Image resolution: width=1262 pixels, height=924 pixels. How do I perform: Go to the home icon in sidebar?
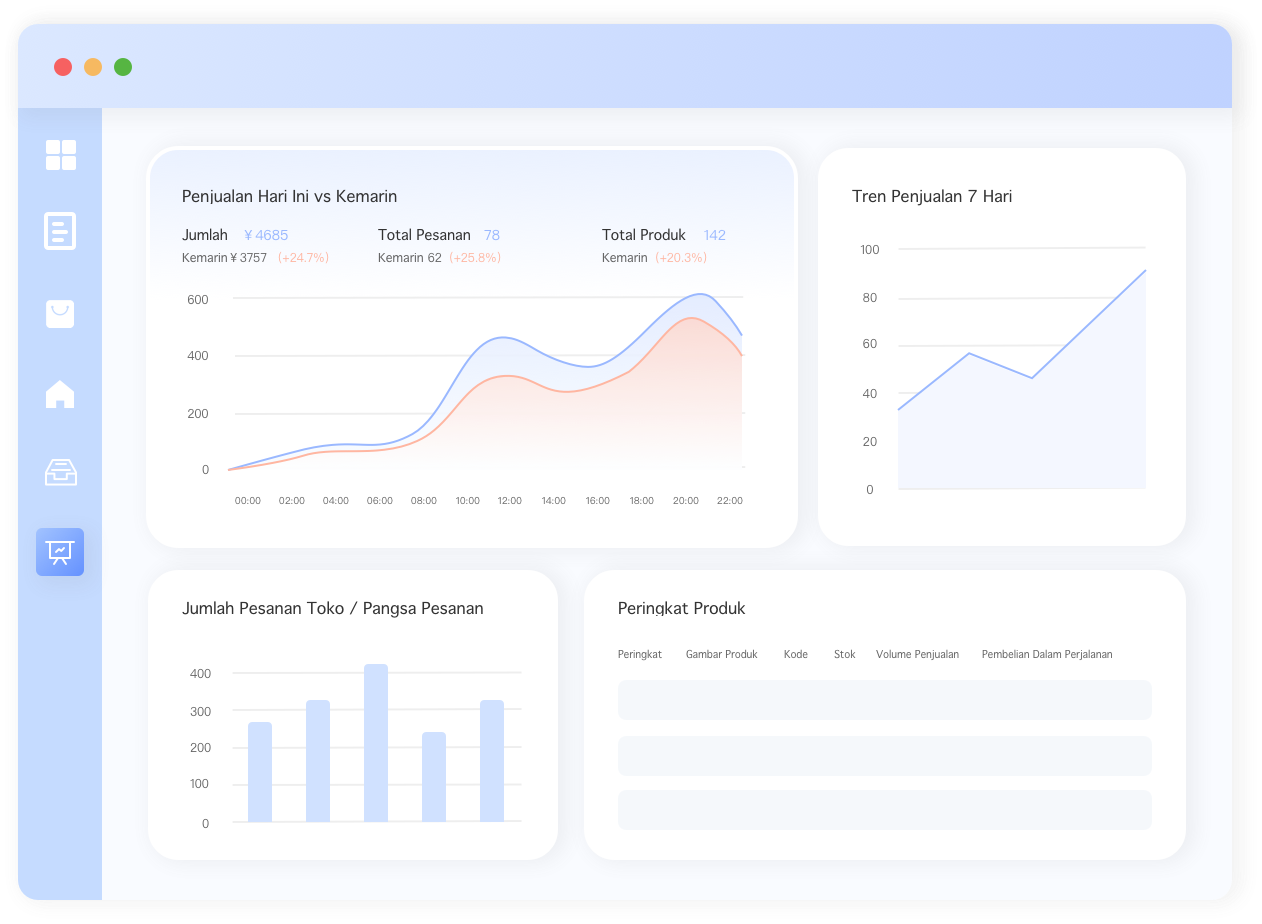[60, 394]
